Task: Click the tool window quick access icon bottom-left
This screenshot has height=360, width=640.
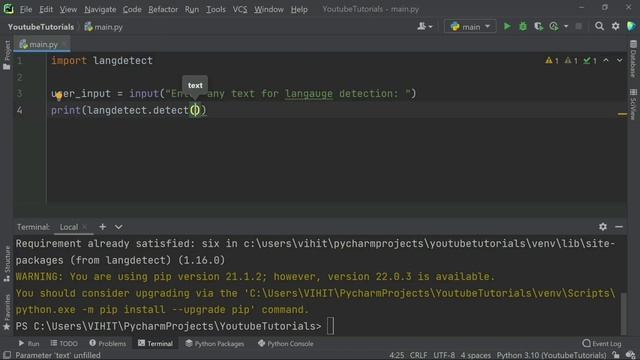Action: [x=7, y=355]
